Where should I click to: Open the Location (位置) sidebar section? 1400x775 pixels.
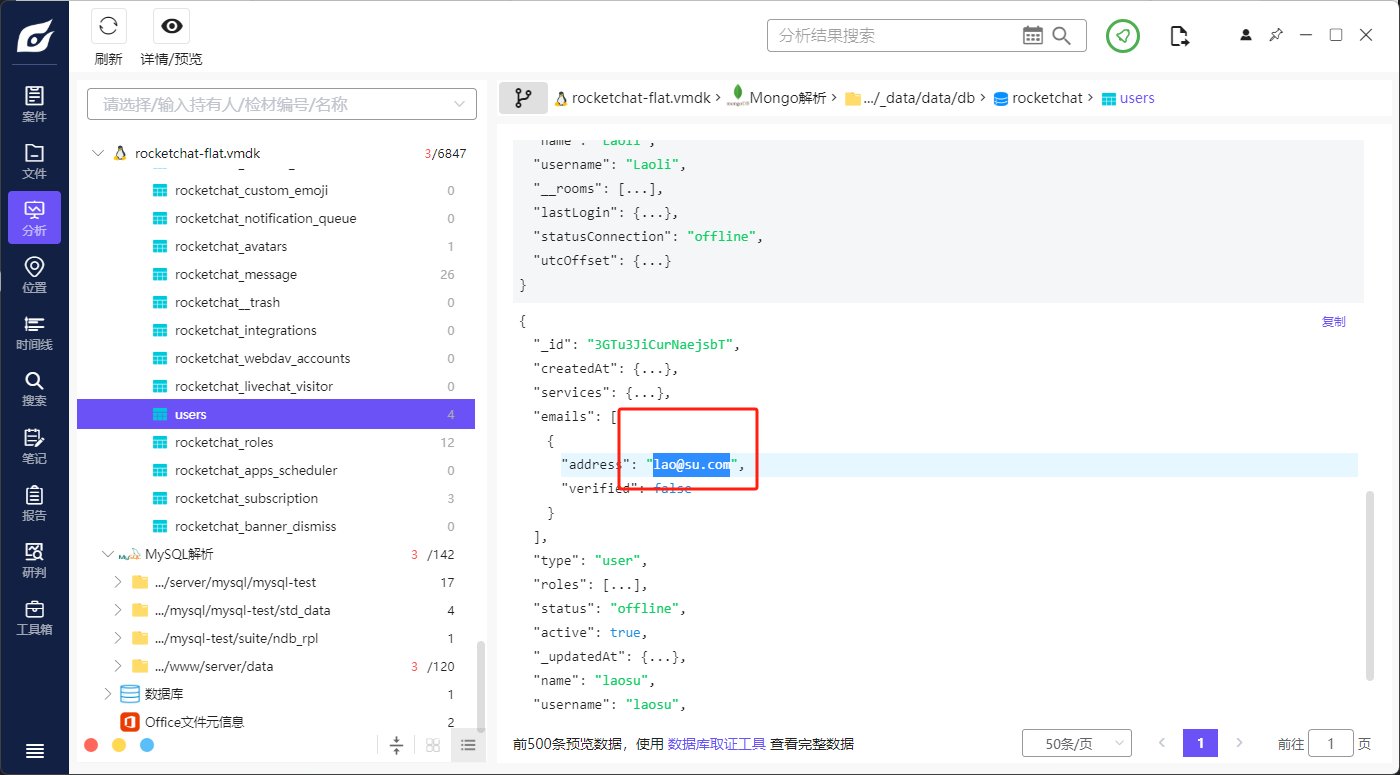34,274
